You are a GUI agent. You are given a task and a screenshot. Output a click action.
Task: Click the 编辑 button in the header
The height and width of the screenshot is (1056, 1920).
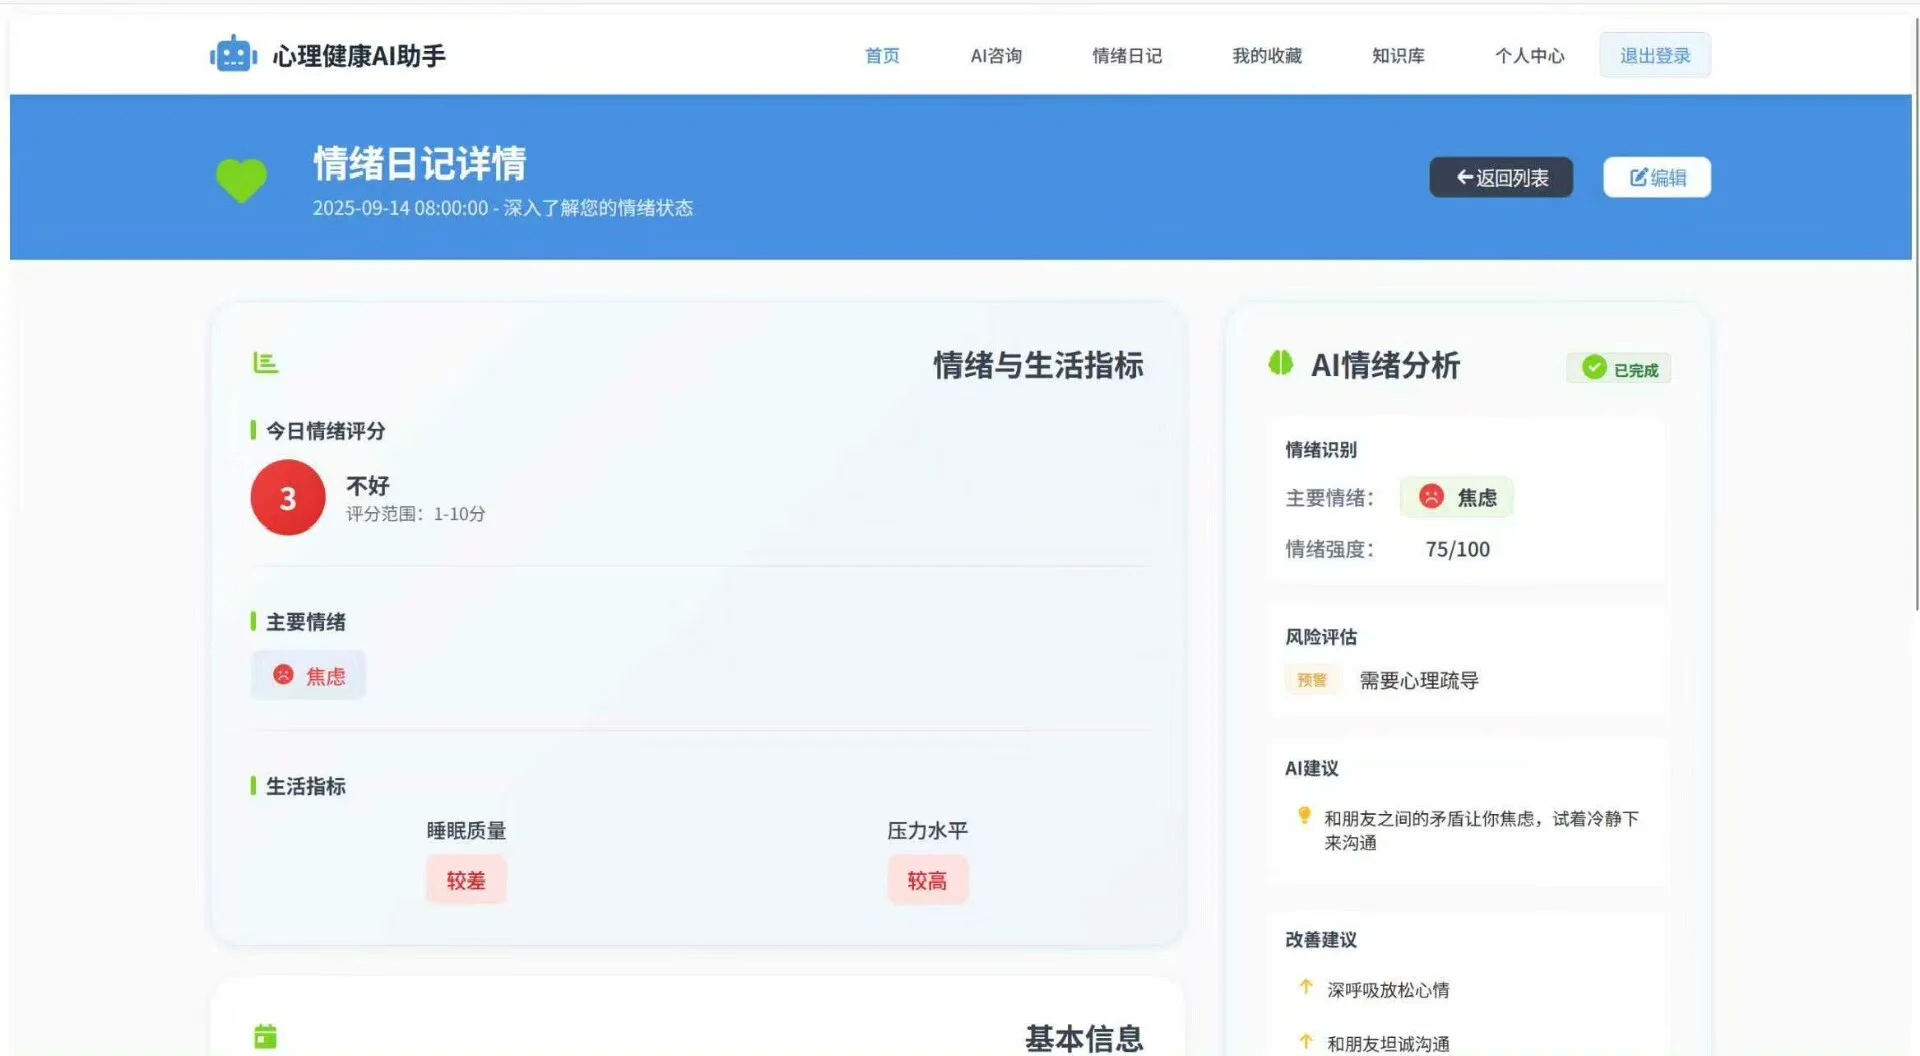pyautogui.click(x=1657, y=176)
